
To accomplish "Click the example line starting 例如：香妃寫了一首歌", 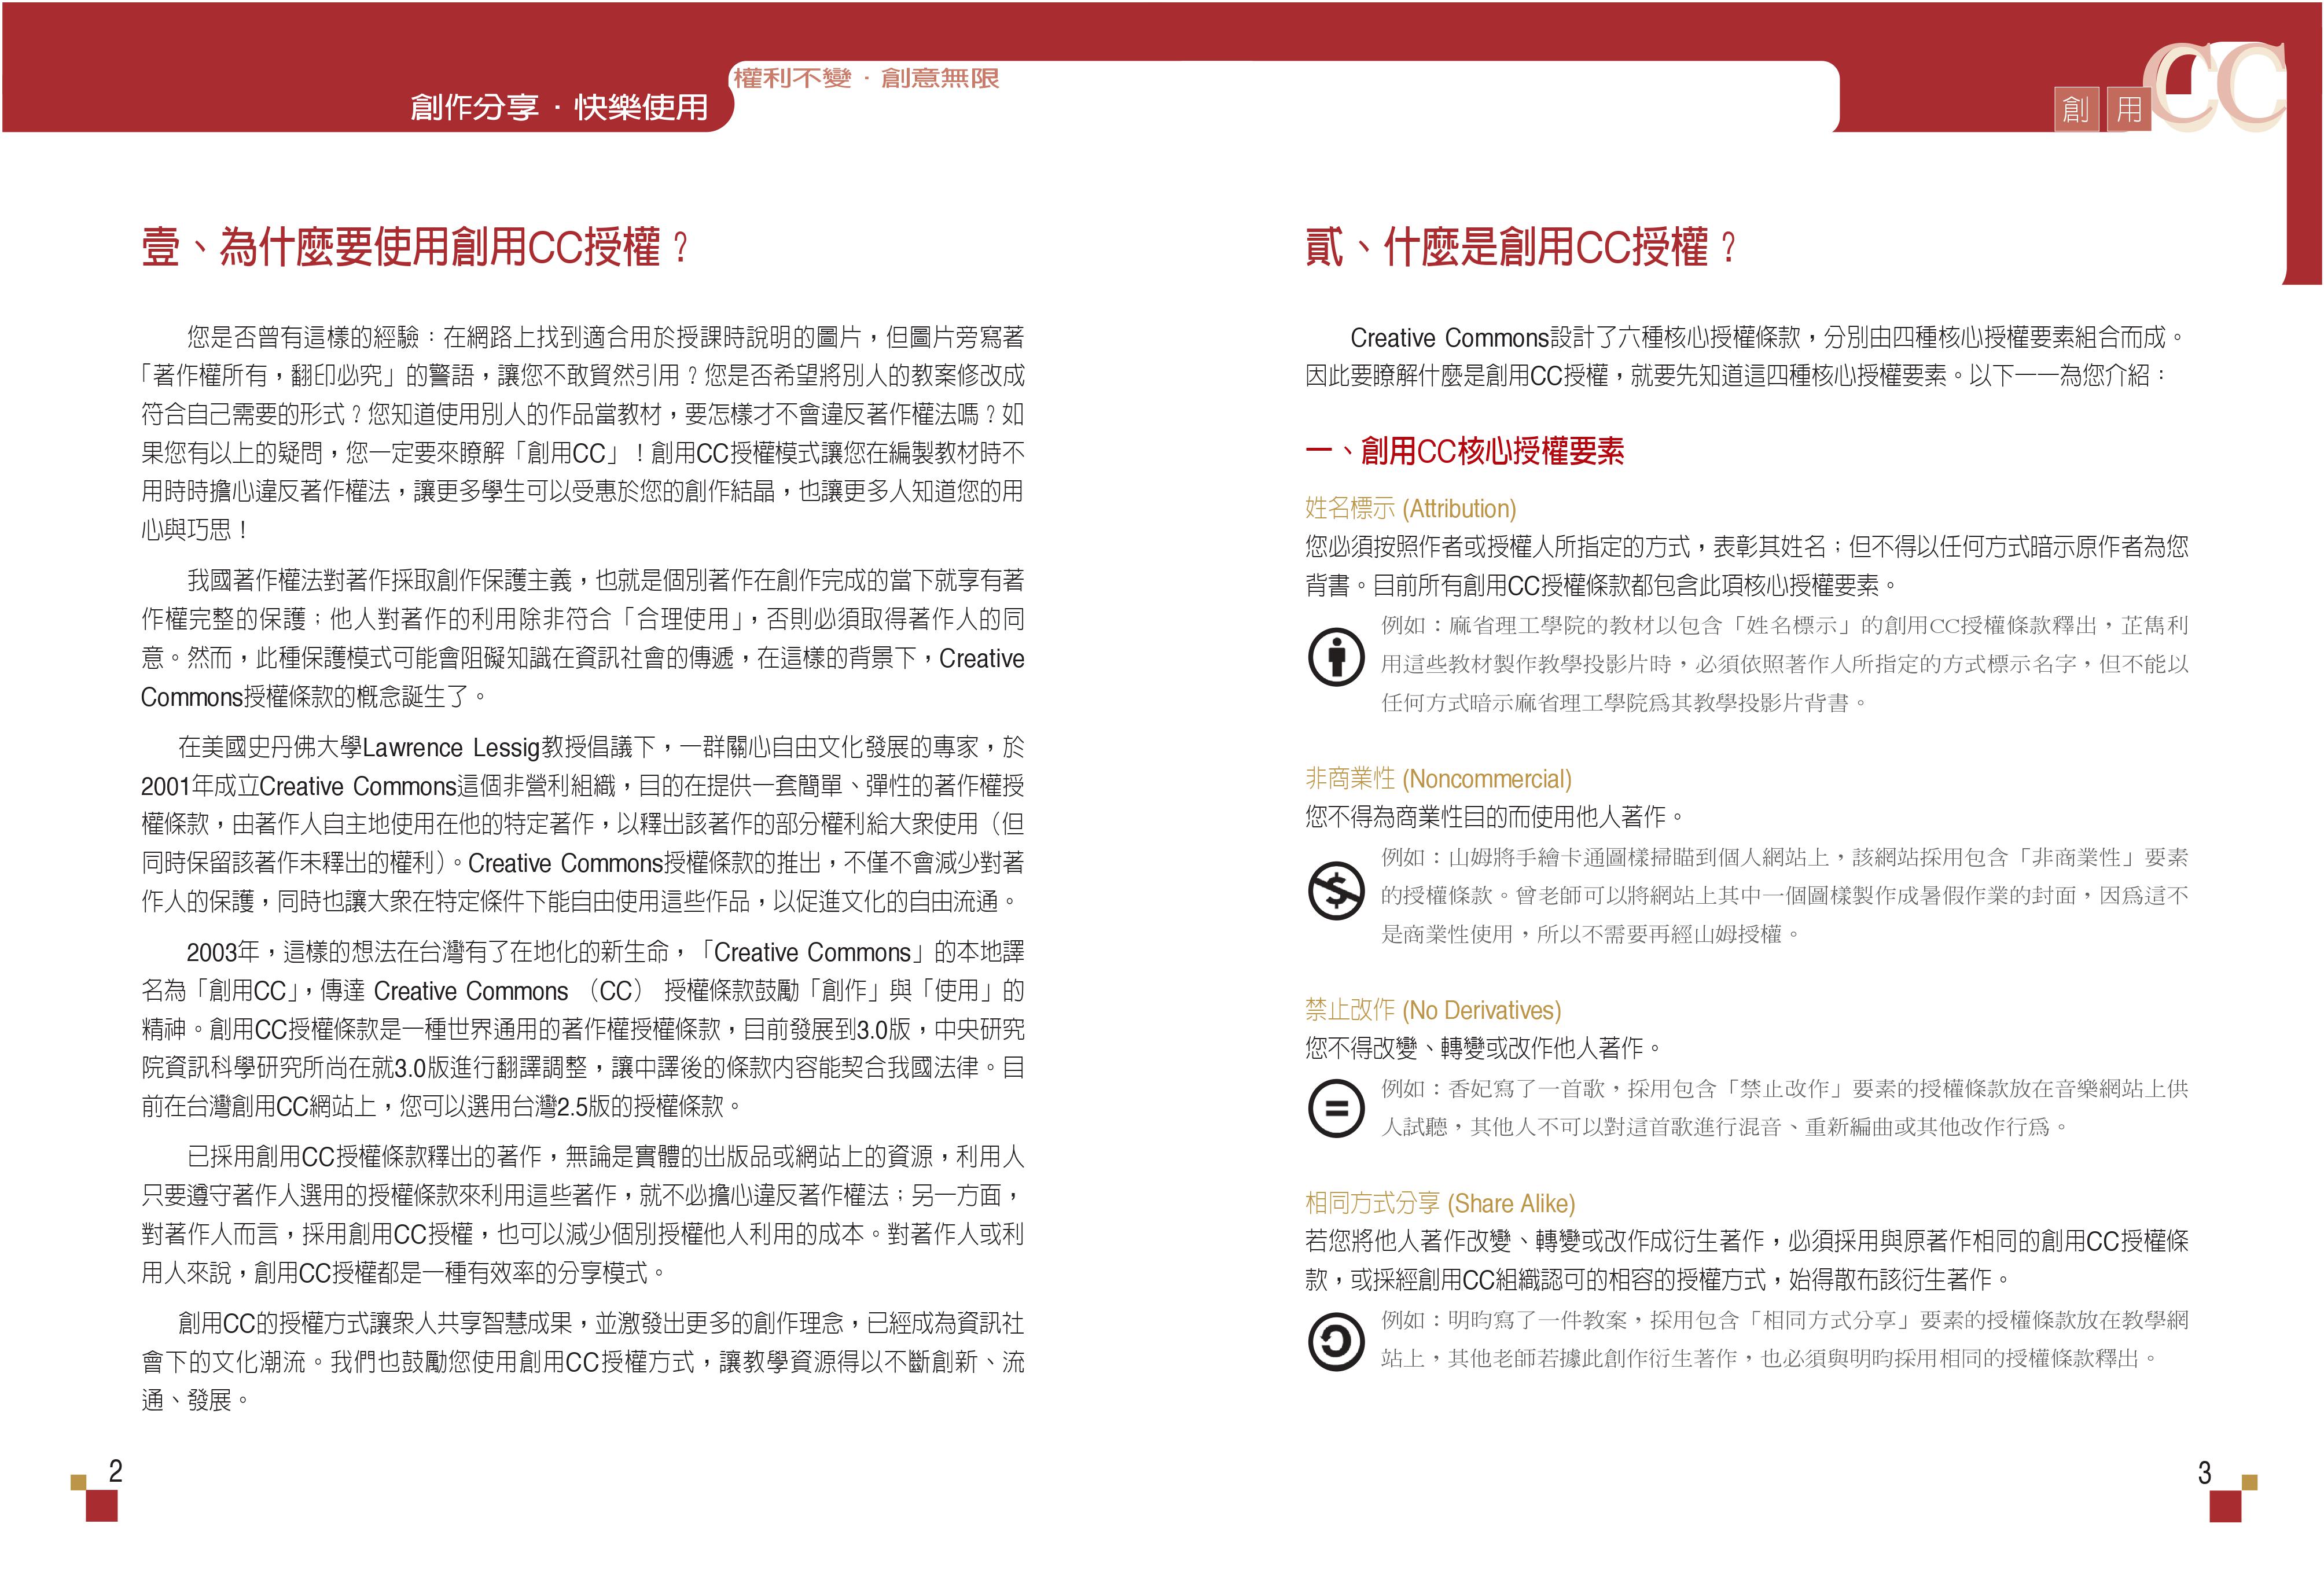I will point(1785,1089).
